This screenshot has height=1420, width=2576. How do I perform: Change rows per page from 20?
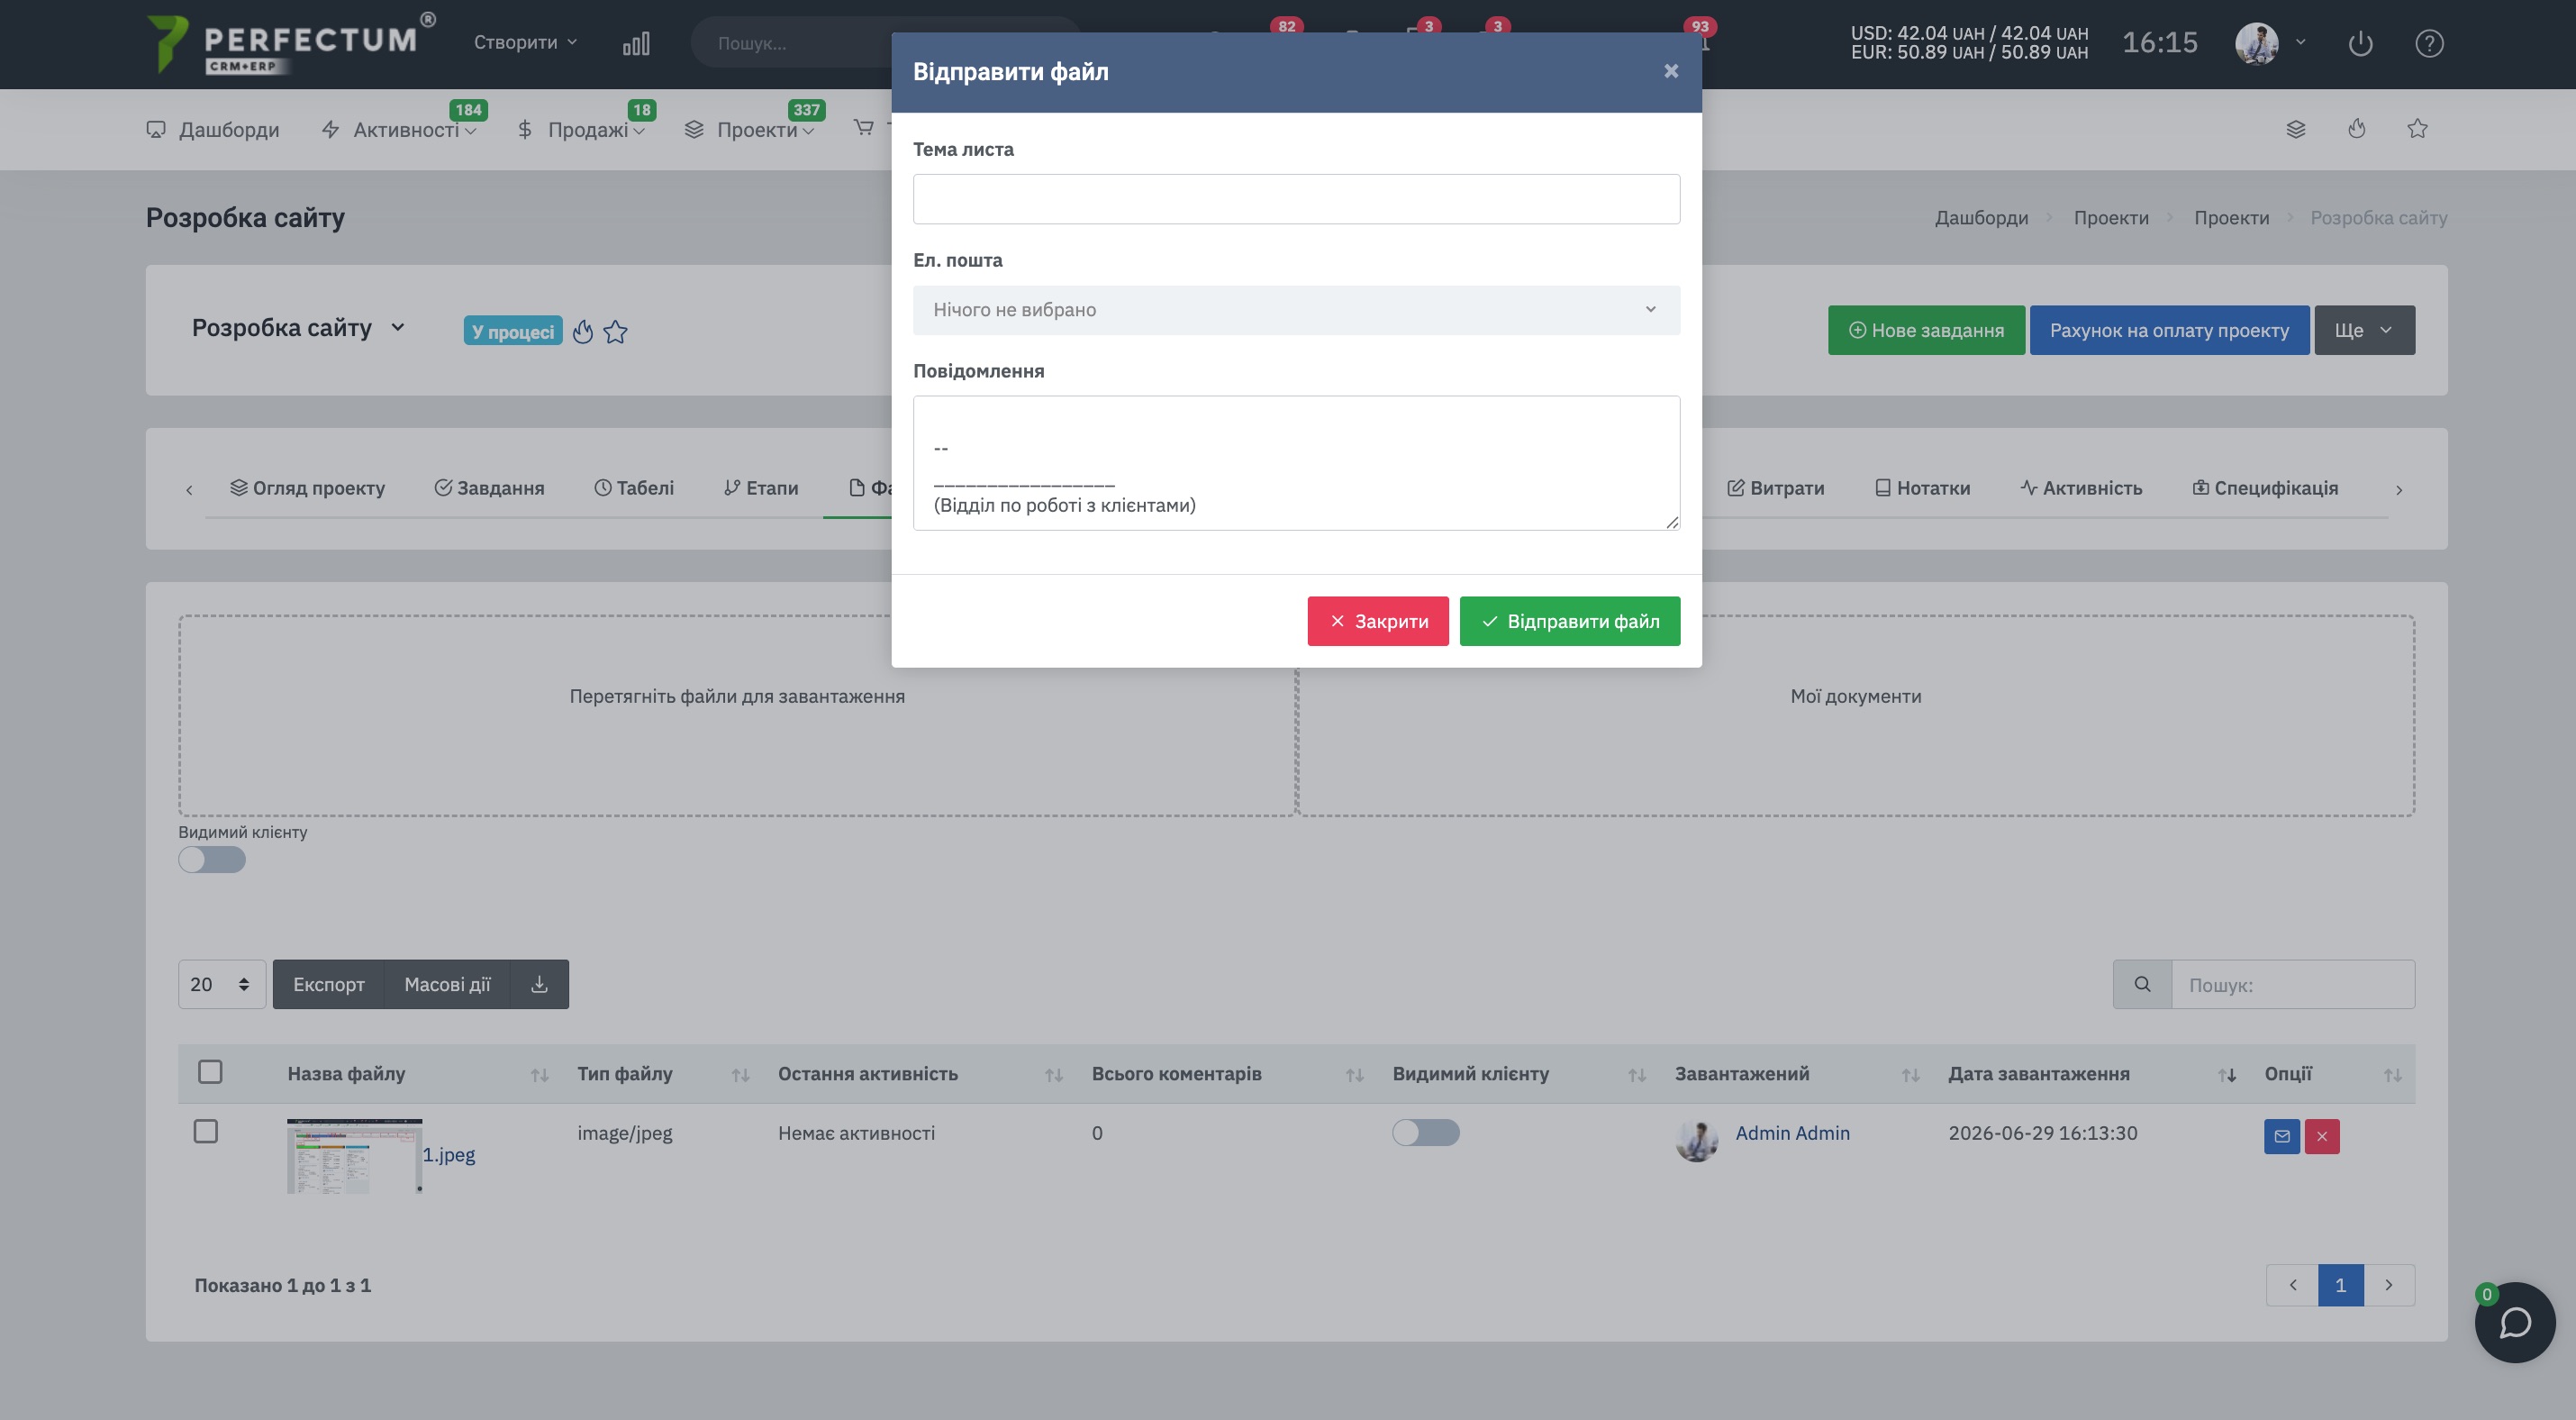point(222,984)
